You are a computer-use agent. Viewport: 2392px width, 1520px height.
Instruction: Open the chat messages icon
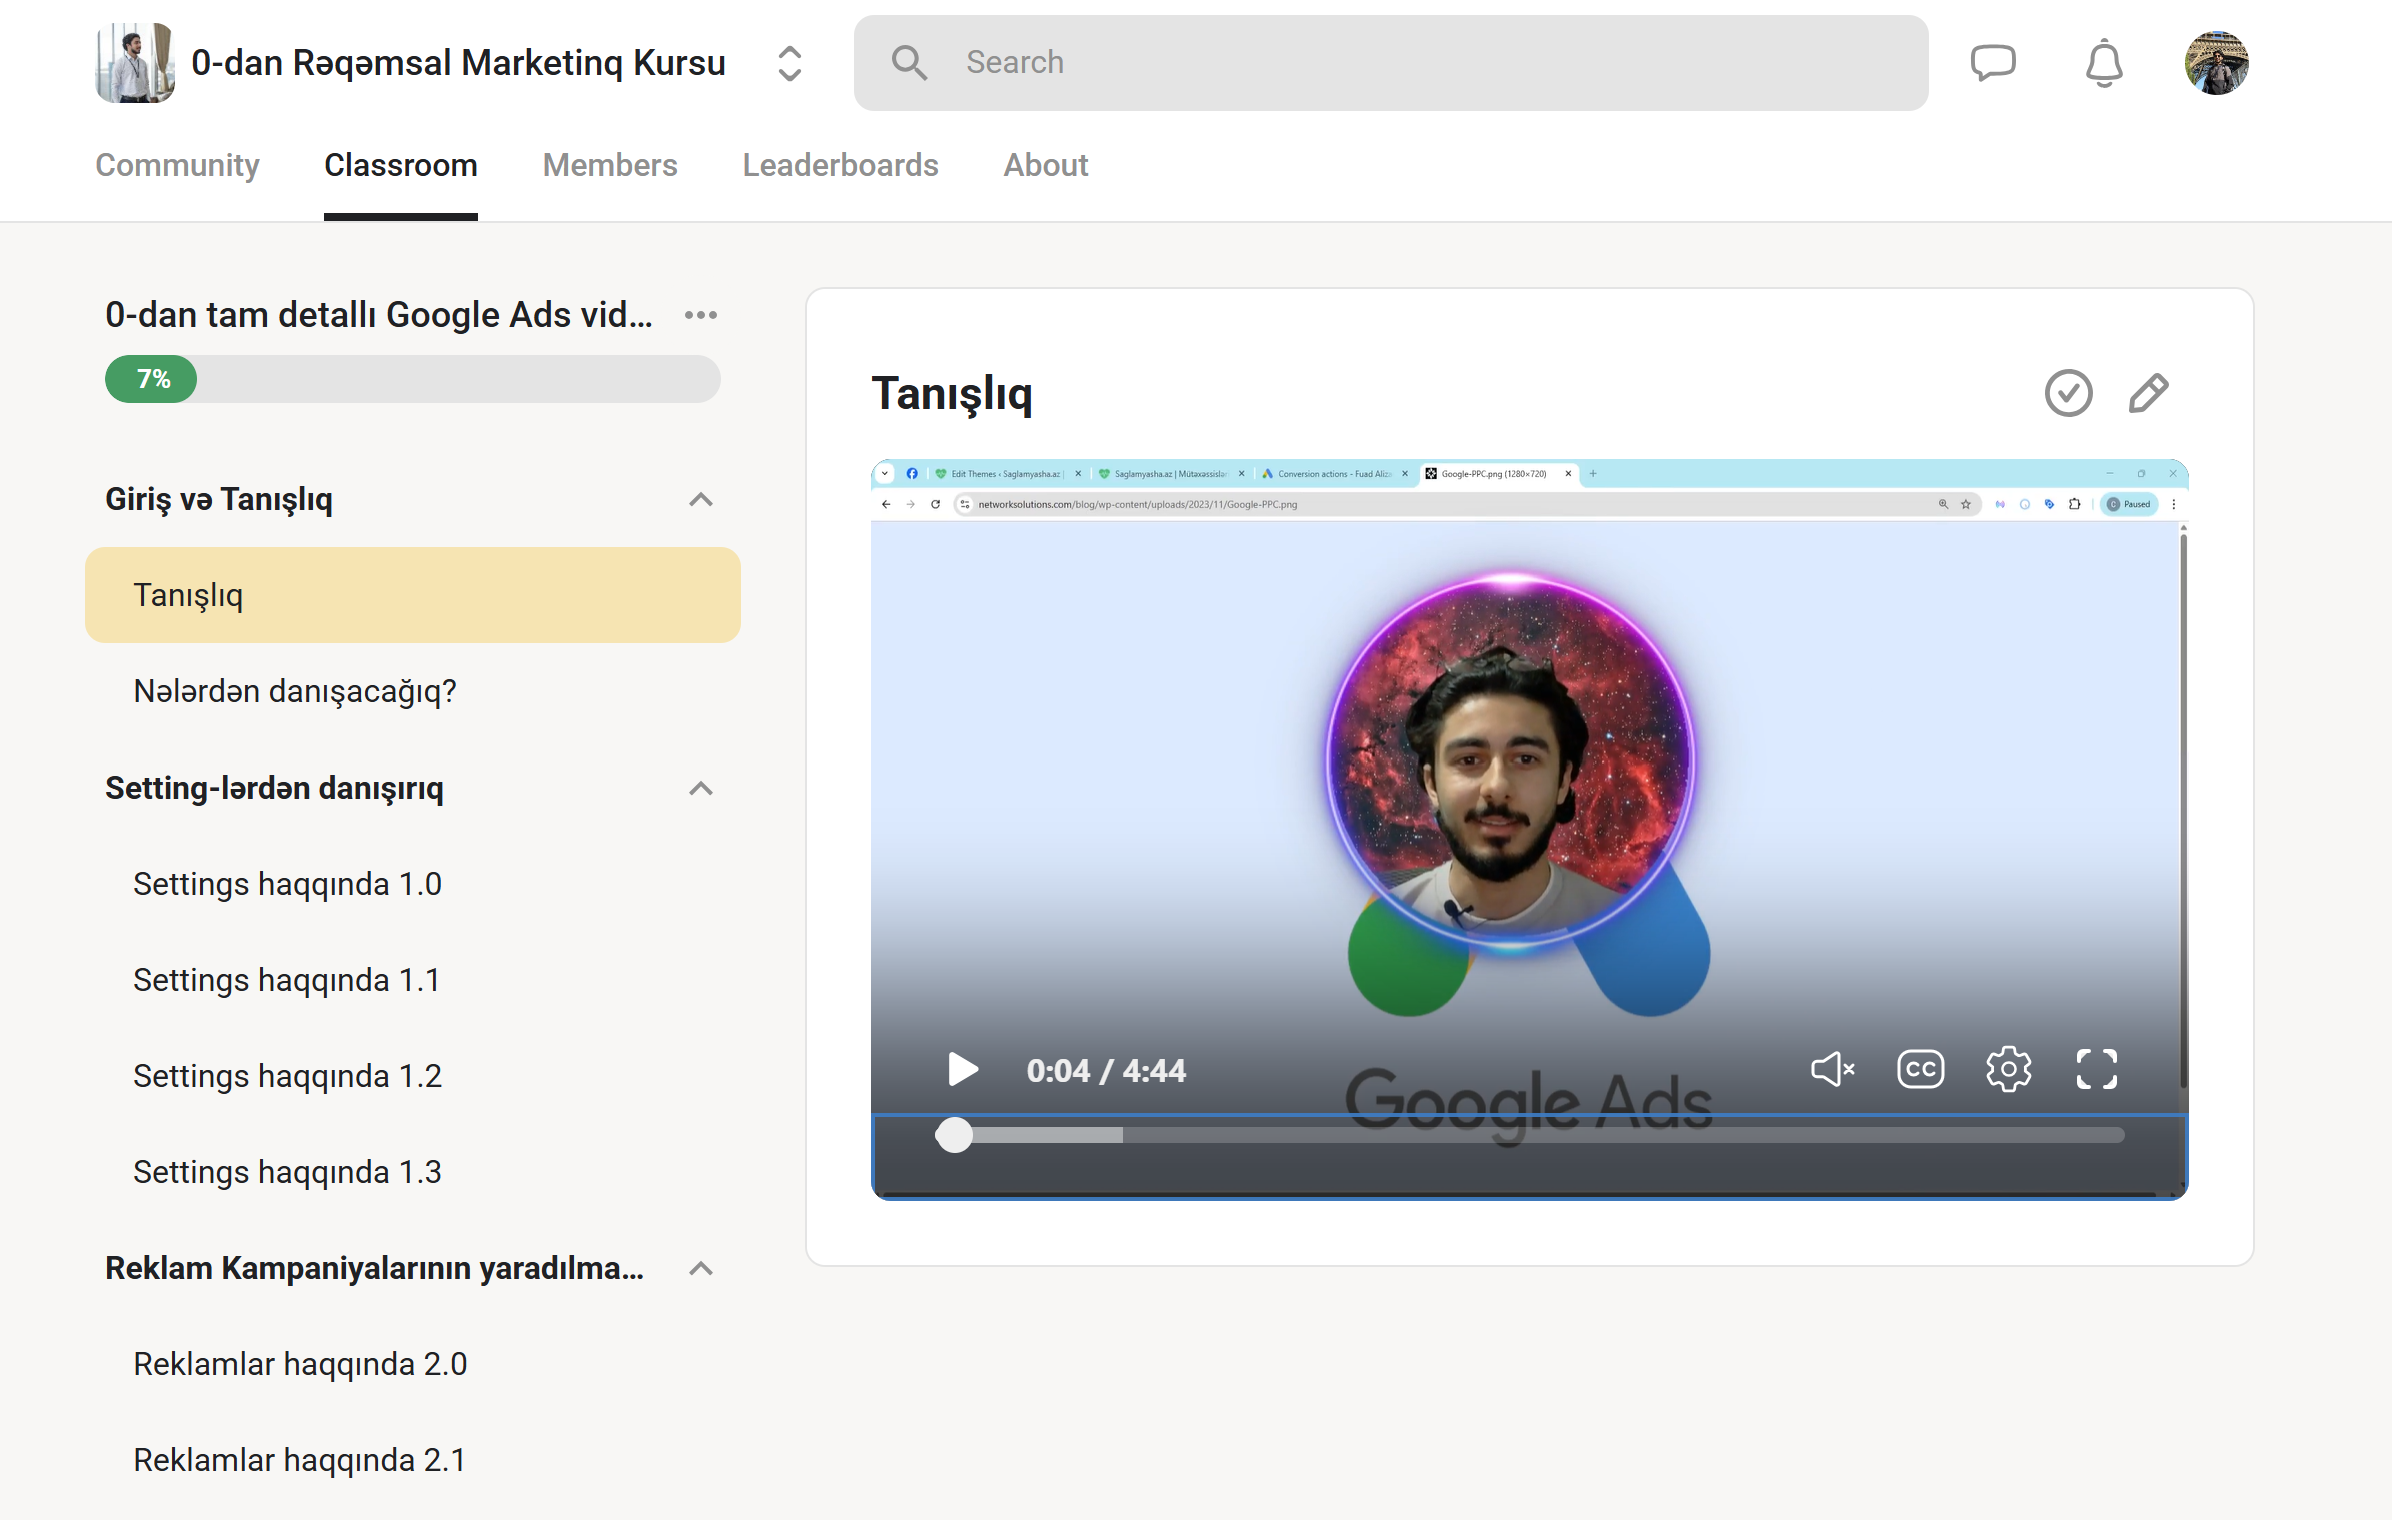pos(1992,63)
